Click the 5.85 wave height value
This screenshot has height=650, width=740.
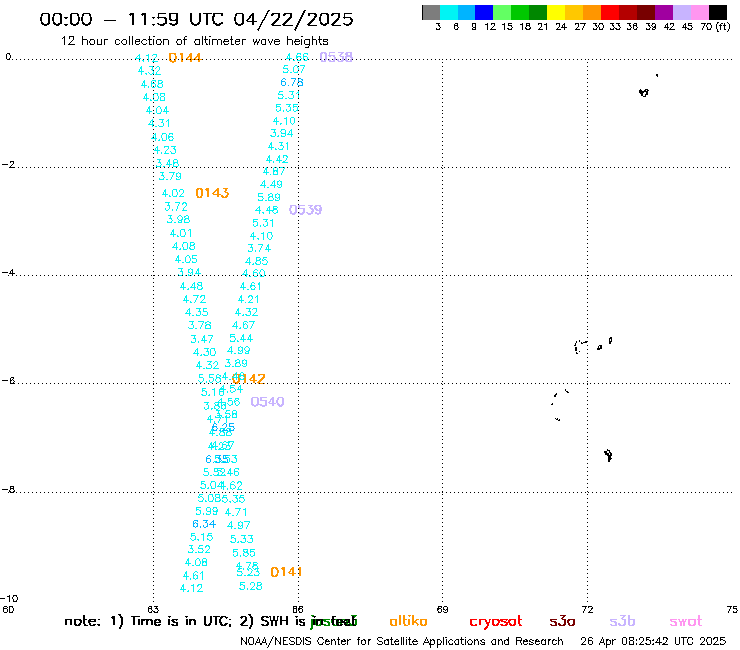pyautogui.click(x=244, y=553)
